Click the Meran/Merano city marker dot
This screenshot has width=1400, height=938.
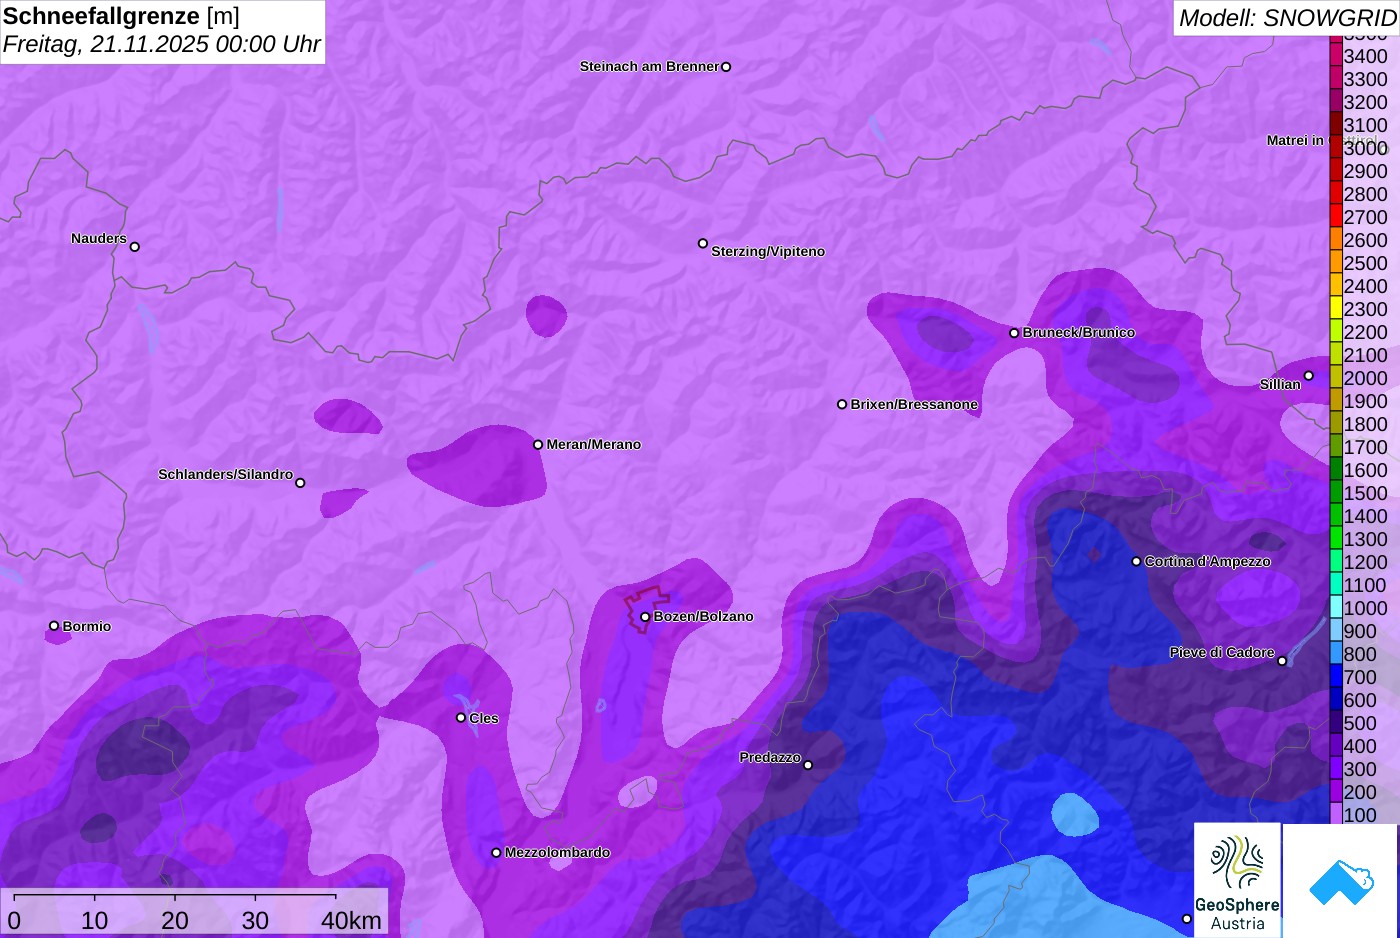click(x=538, y=445)
